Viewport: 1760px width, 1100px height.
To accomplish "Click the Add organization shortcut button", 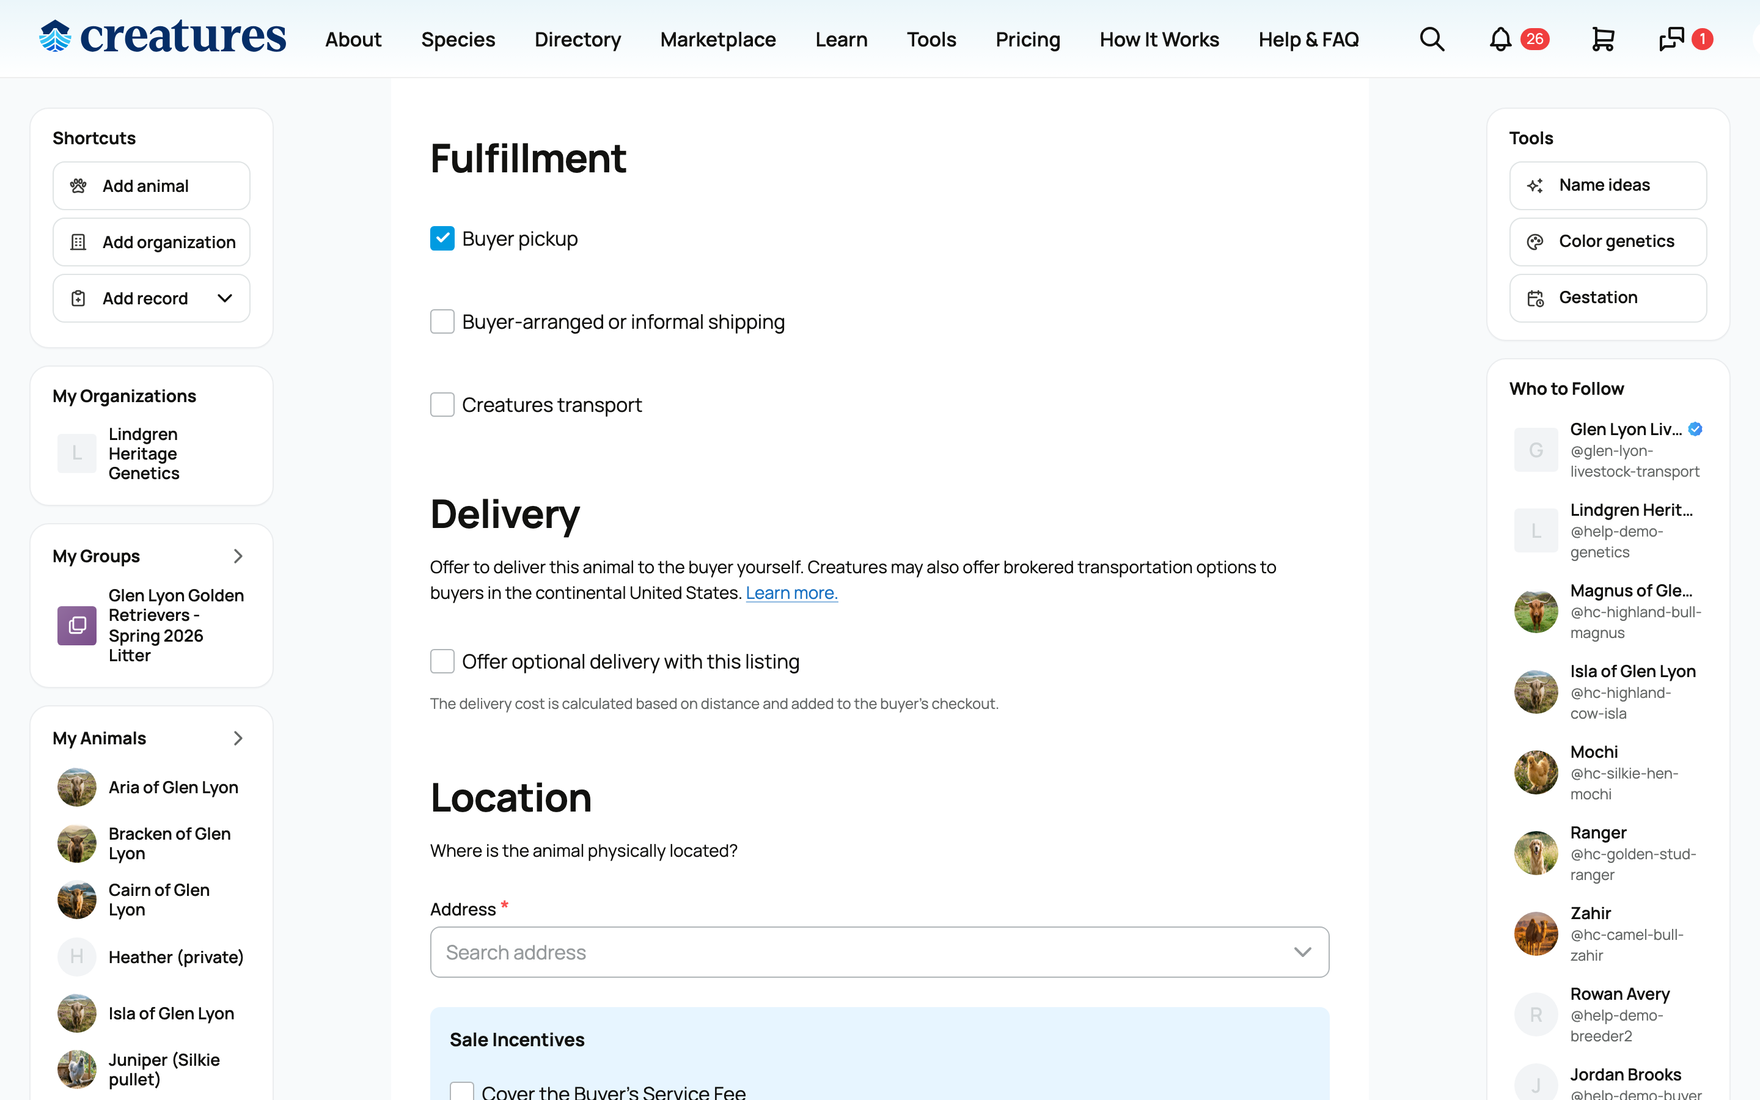I will click(151, 242).
